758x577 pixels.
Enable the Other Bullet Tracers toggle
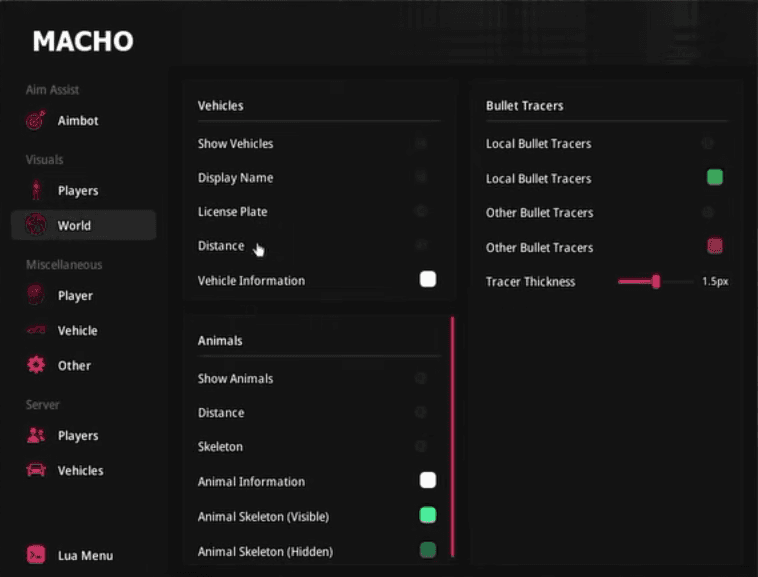coord(708,212)
